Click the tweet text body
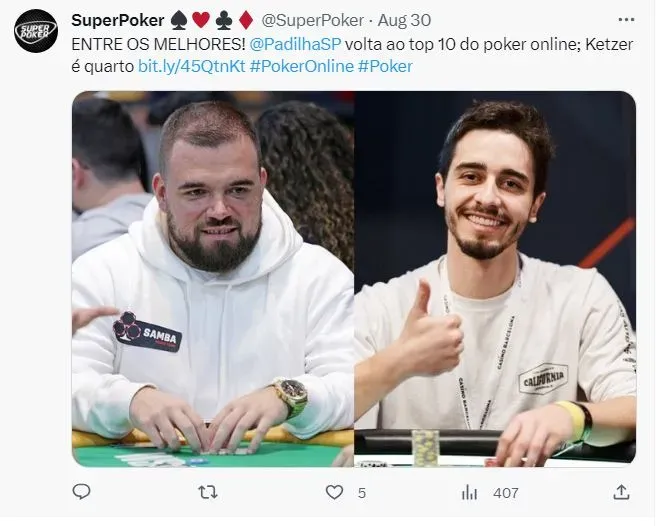This screenshot has width=657, height=526. [352, 55]
